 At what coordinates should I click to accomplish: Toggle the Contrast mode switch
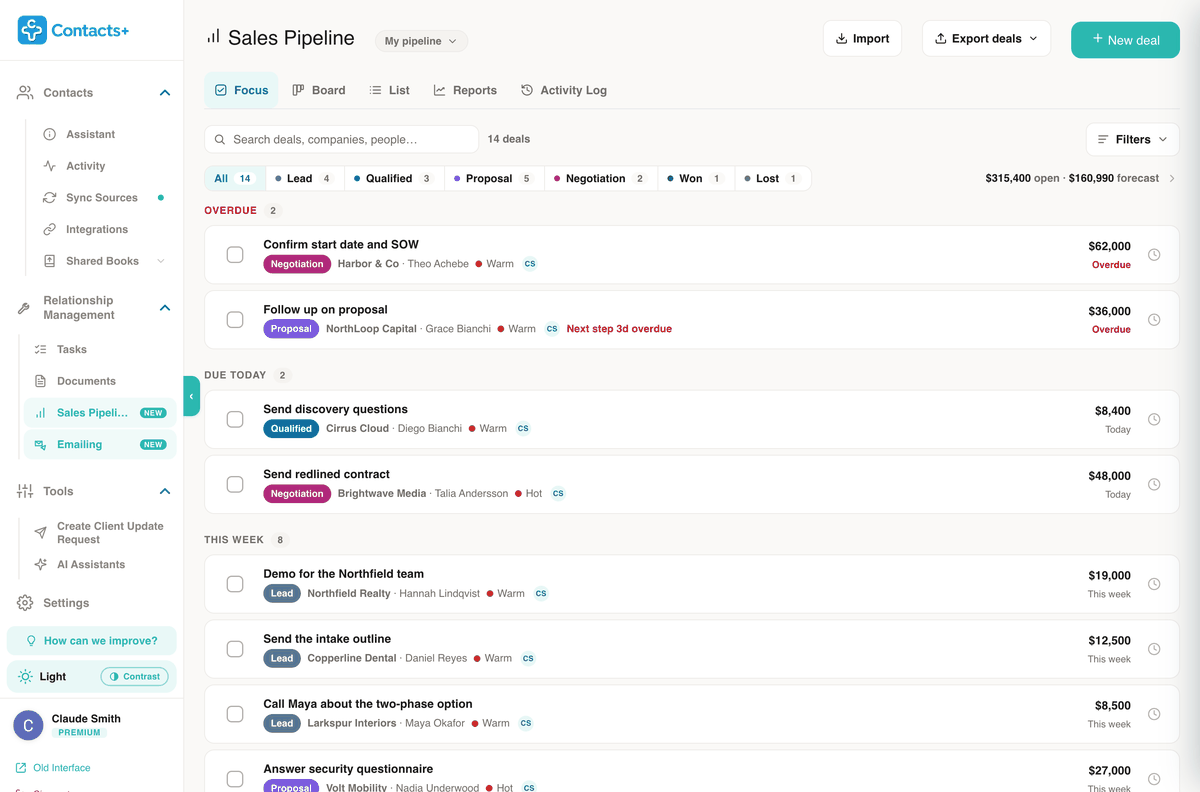(134, 677)
